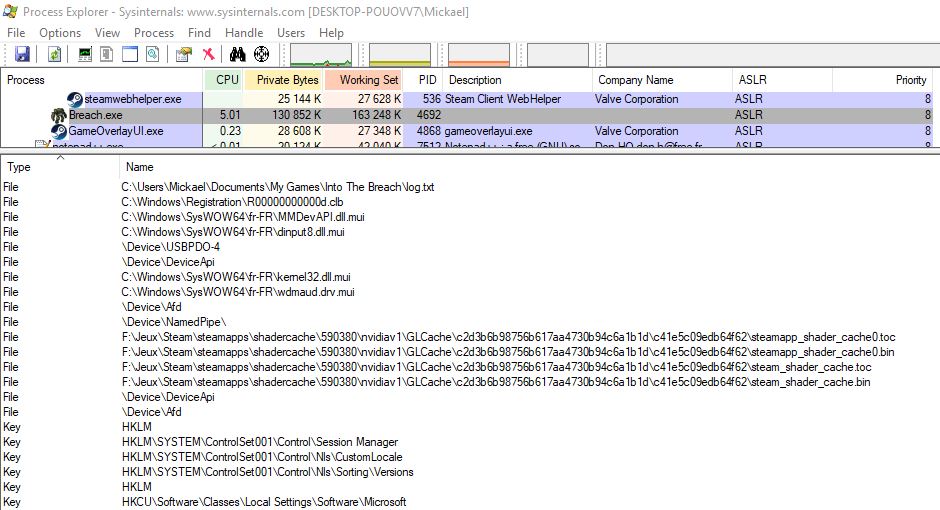940x510 pixels.
Task: Sort handles by the Type column header
Action: pos(60,167)
